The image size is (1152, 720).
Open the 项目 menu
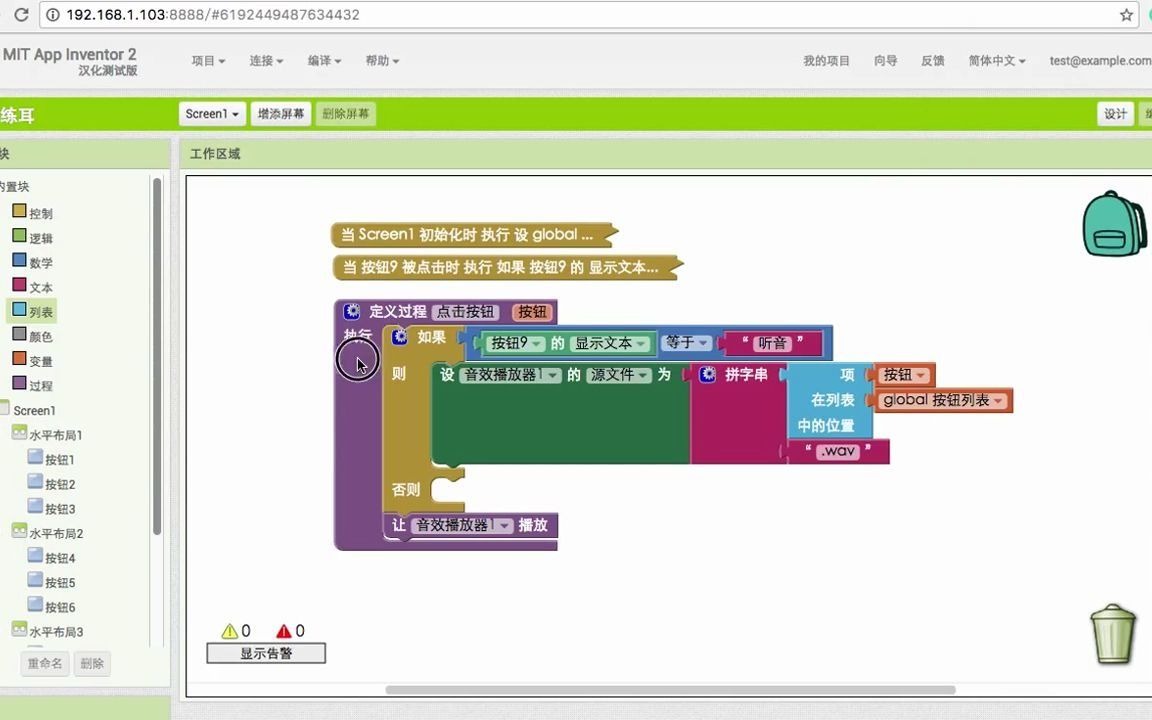[207, 60]
